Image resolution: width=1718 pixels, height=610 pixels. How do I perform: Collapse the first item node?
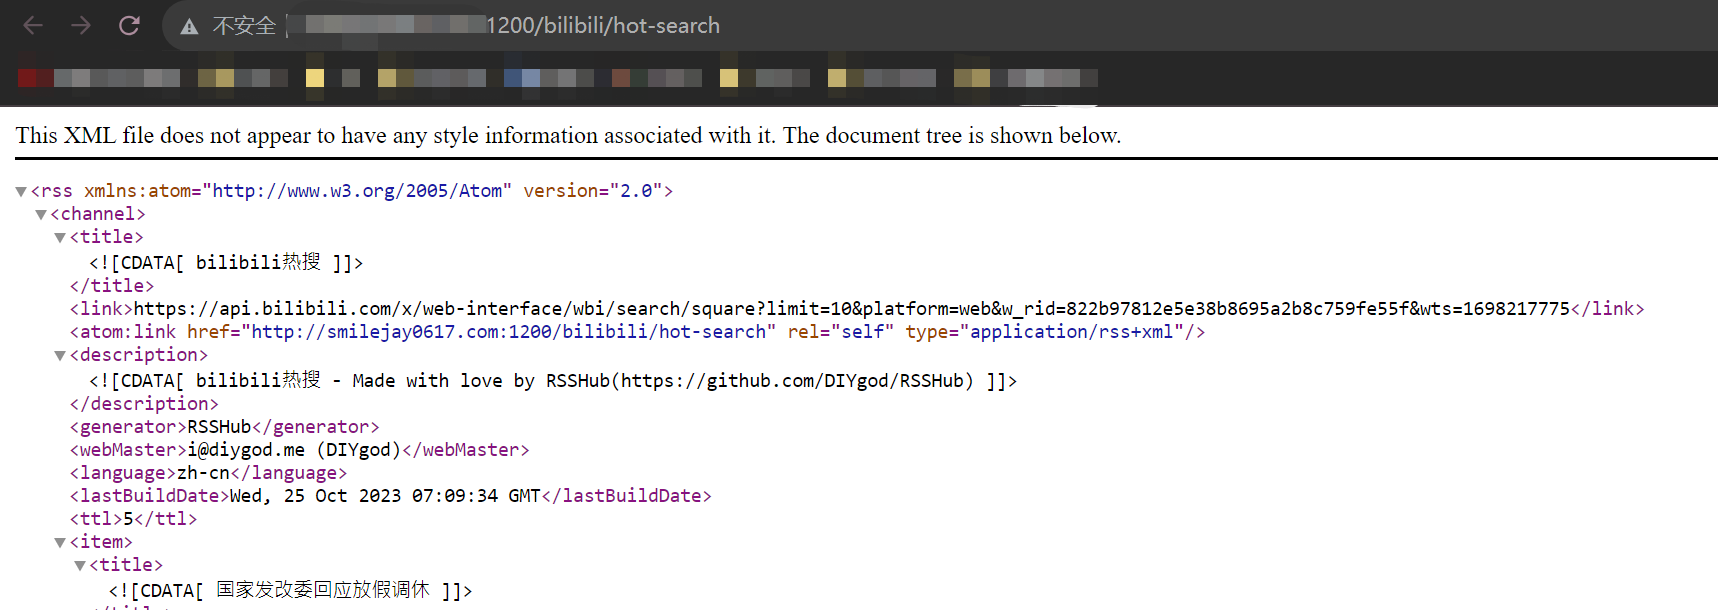pos(60,542)
